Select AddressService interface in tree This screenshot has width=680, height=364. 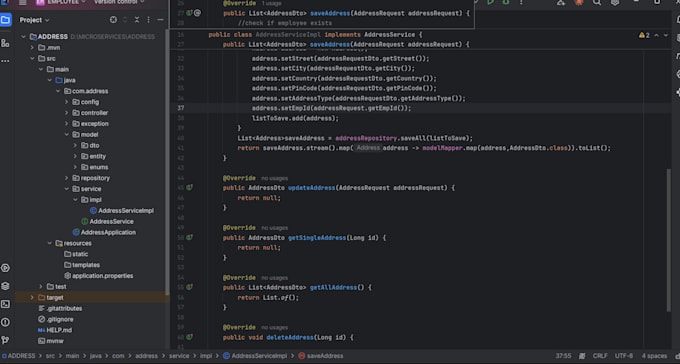108,222
